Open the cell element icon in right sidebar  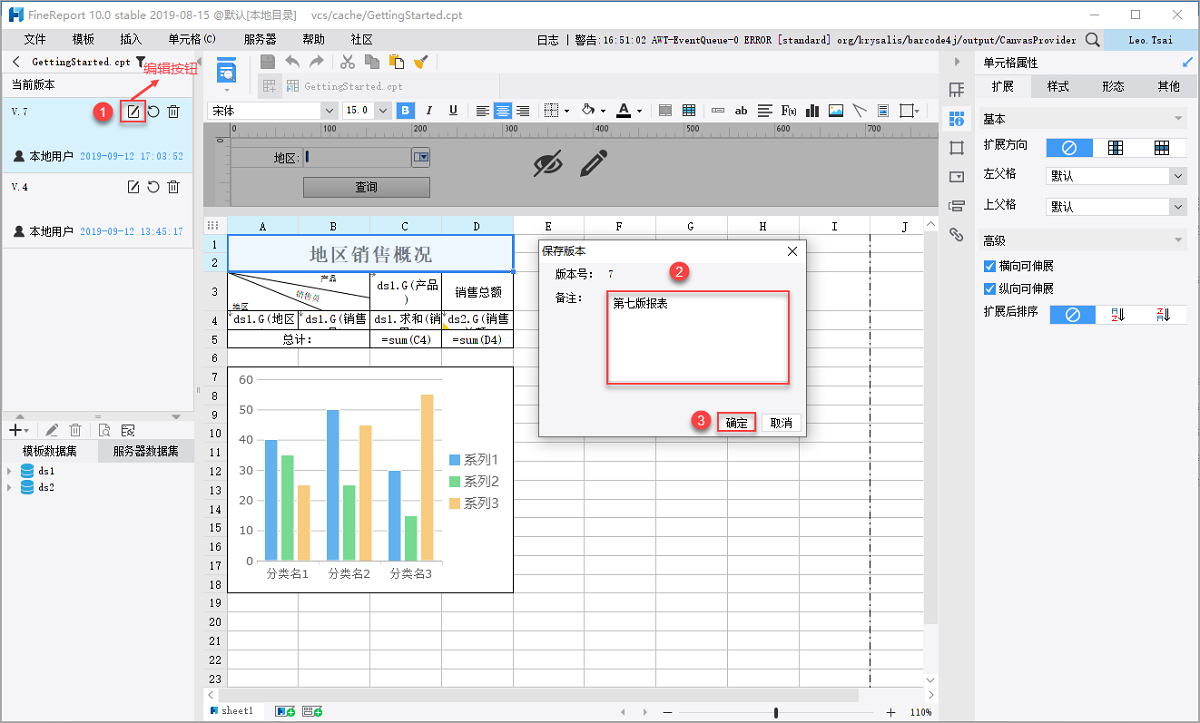(956, 90)
